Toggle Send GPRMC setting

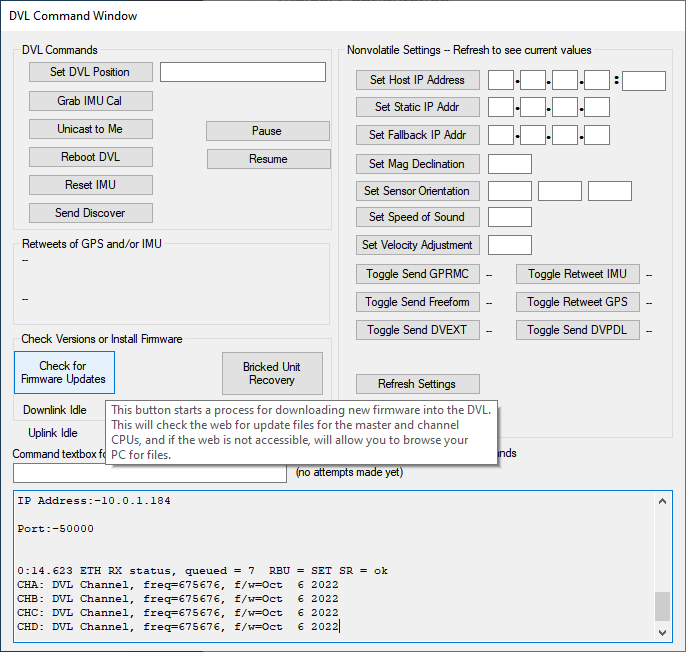(417, 274)
